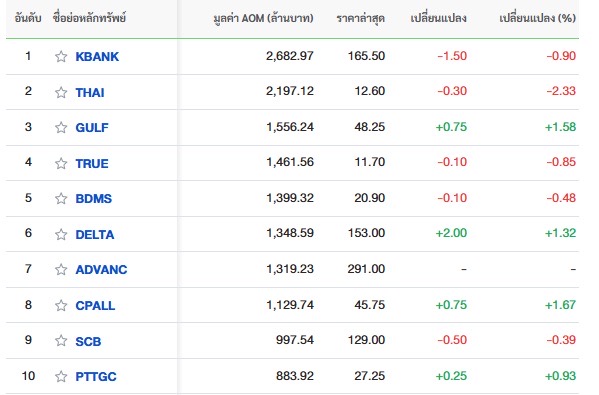Toggle the CPALL favorite star
Viewport: 599px width, 395px height.
(61, 305)
